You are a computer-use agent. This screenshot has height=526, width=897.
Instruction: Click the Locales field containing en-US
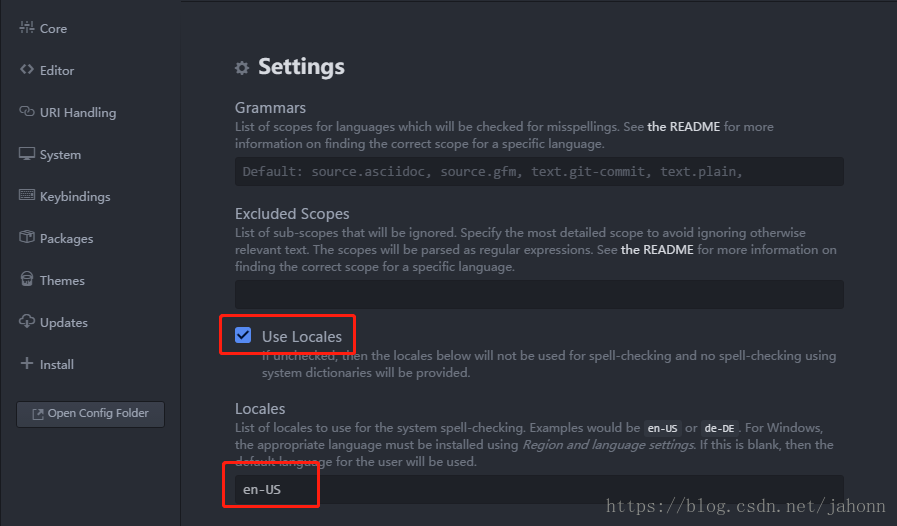tap(539, 489)
